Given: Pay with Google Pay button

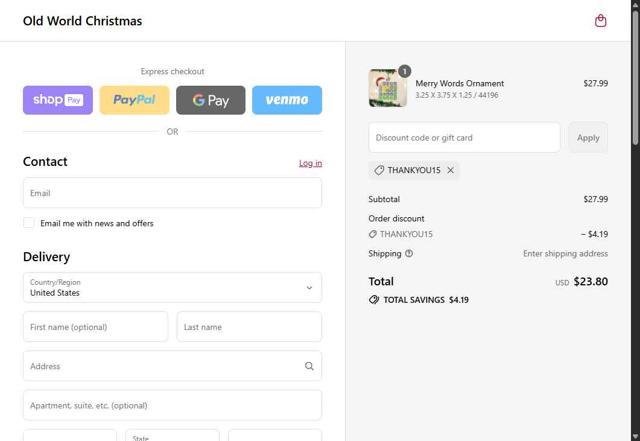Looking at the screenshot, I should [x=211, y=100].
